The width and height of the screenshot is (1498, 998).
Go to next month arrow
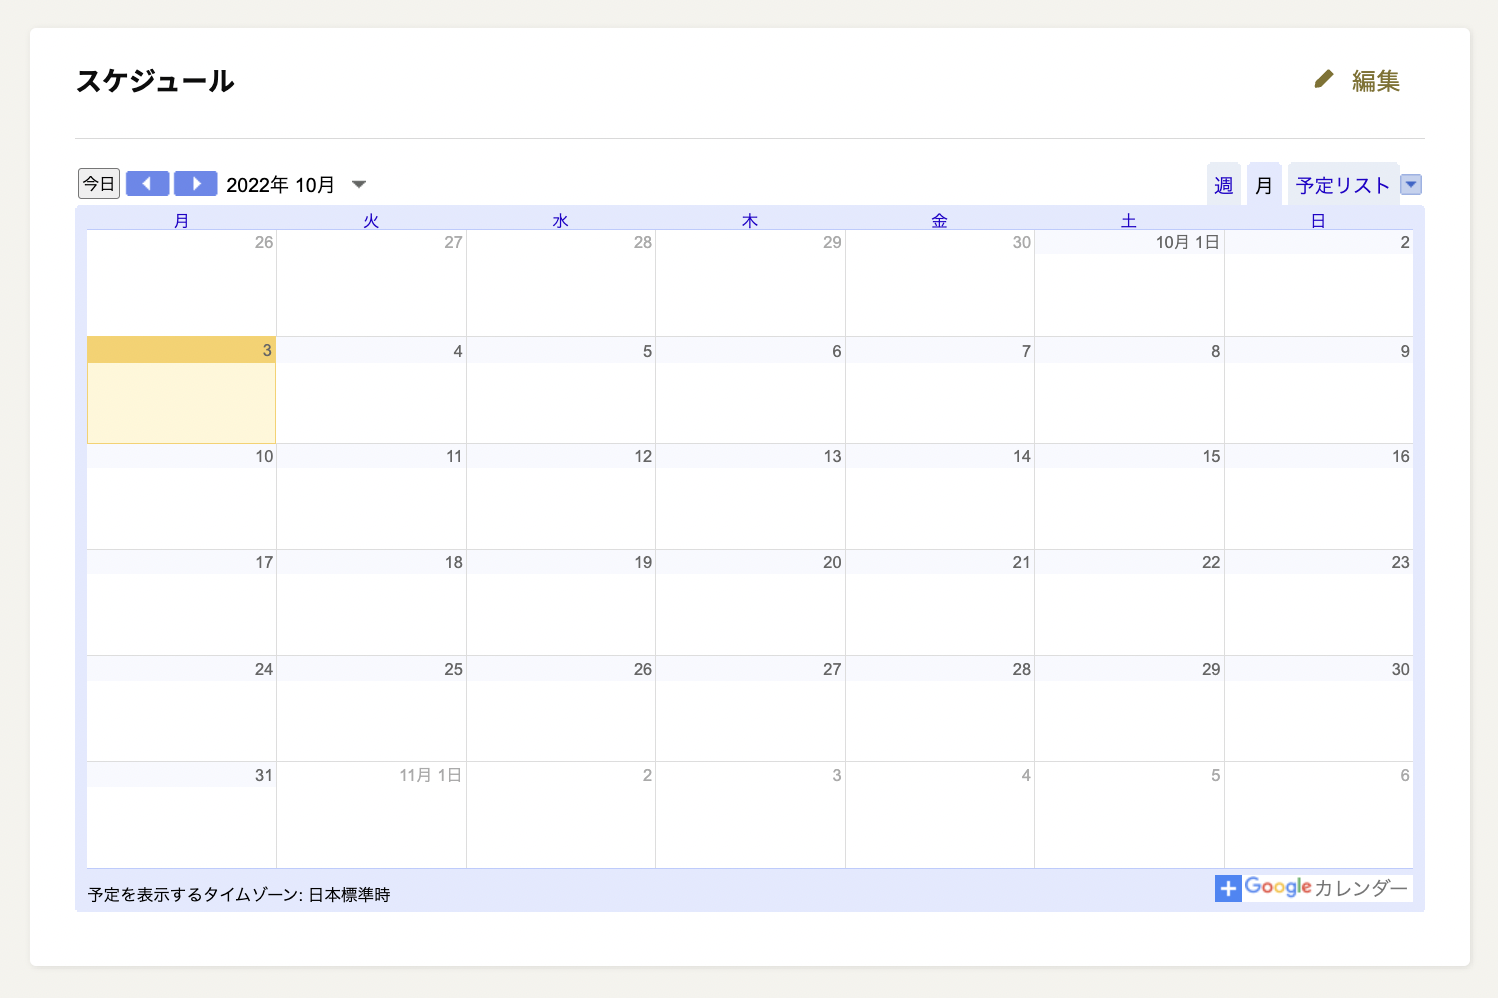(x=196, y=184)
